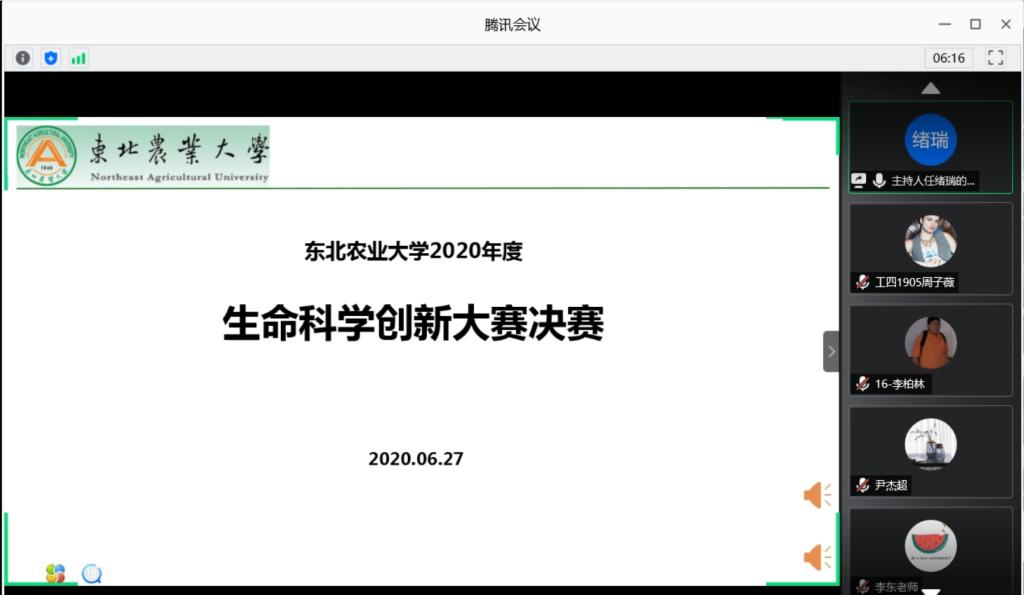Enter full screen mode
This screenshot has width=1024, height=595.
(x=995, y=58)
